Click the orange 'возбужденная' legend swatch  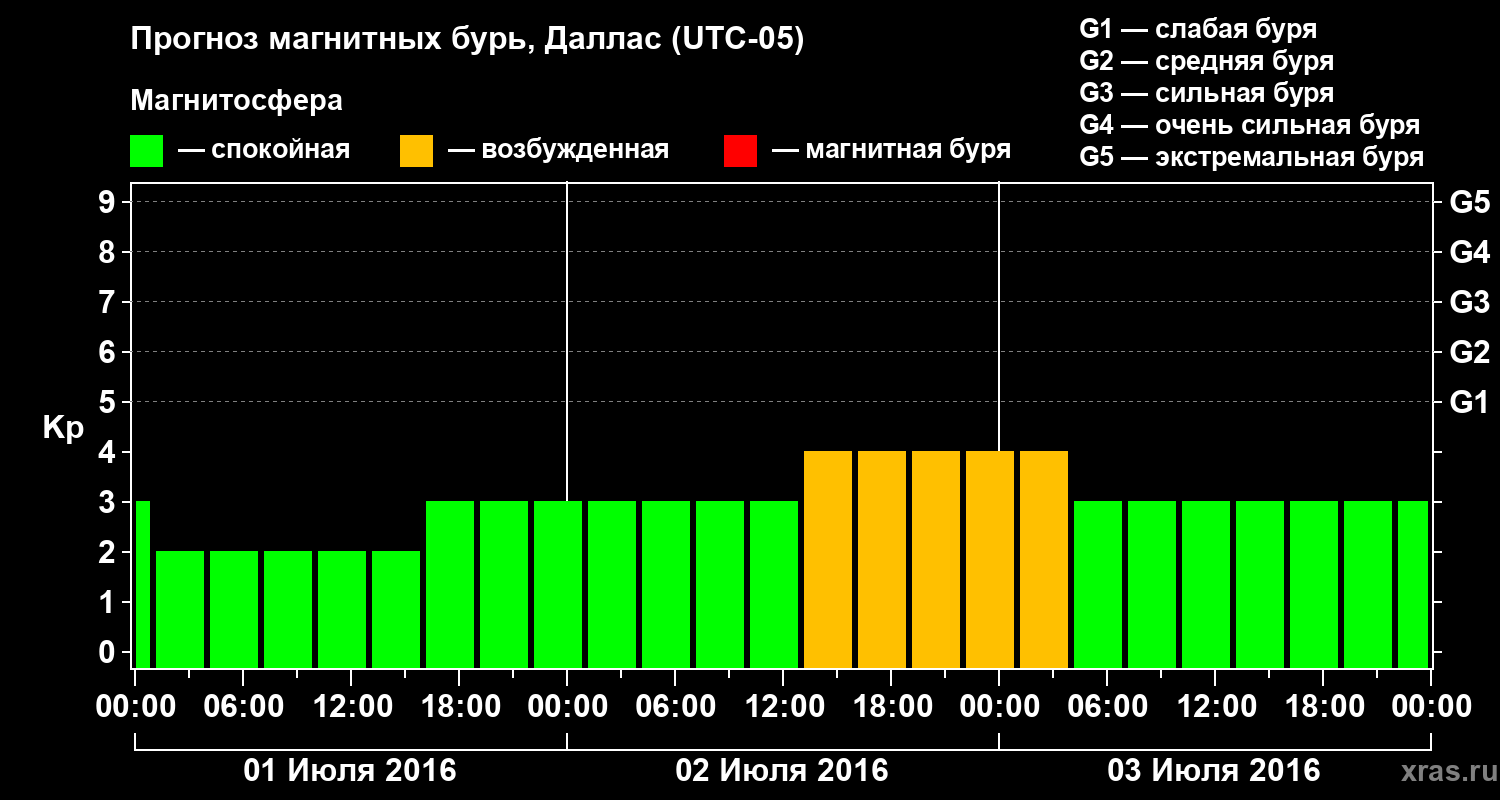416,151
